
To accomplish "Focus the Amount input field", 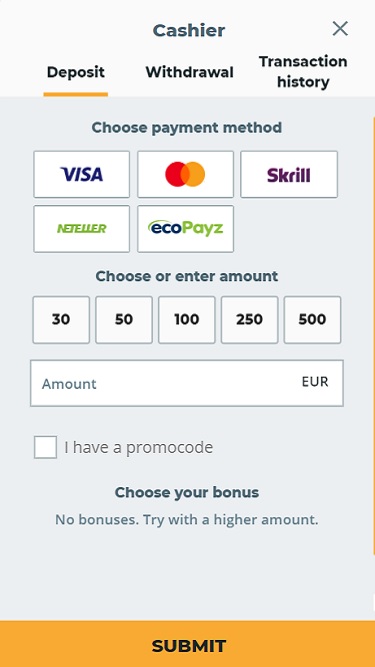I will 187,383.
